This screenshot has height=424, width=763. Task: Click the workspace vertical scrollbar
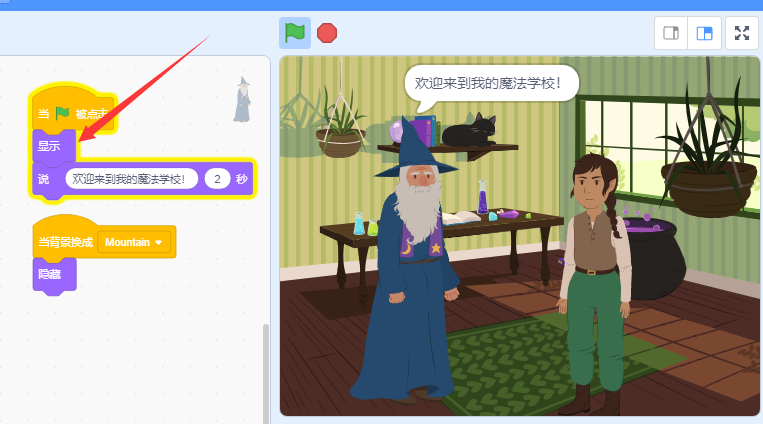click(x=265, y=370)
